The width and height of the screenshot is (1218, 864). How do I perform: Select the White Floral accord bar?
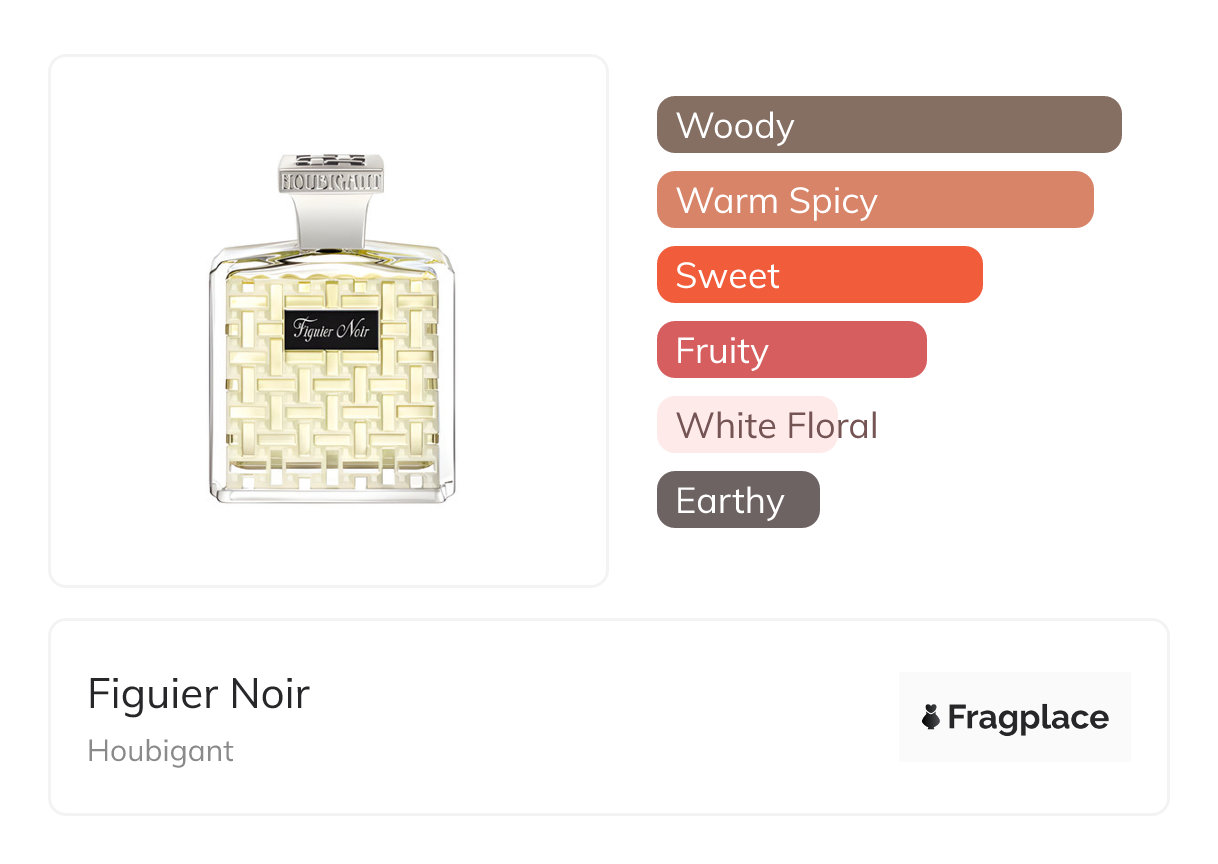[x=745, y=425]
